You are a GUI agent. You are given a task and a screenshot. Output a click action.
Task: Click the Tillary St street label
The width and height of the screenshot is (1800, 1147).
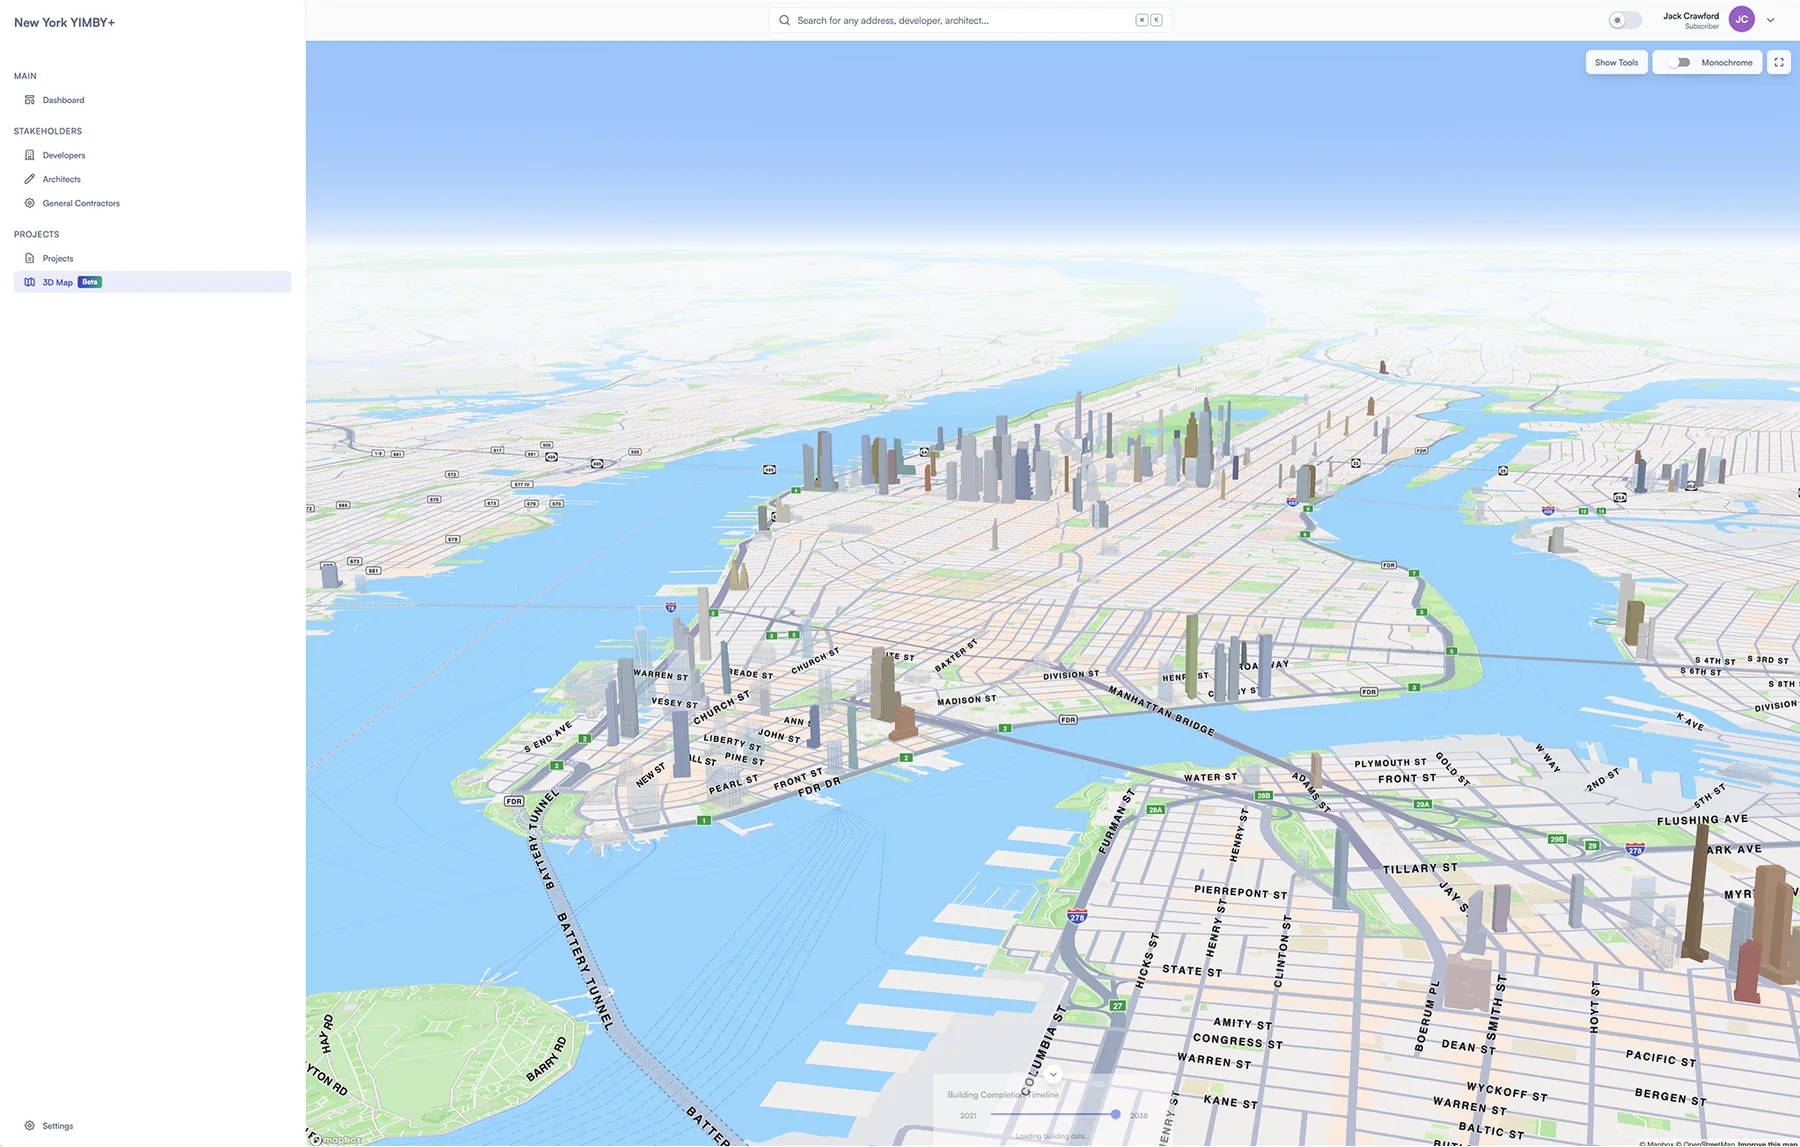[1420, 868]
